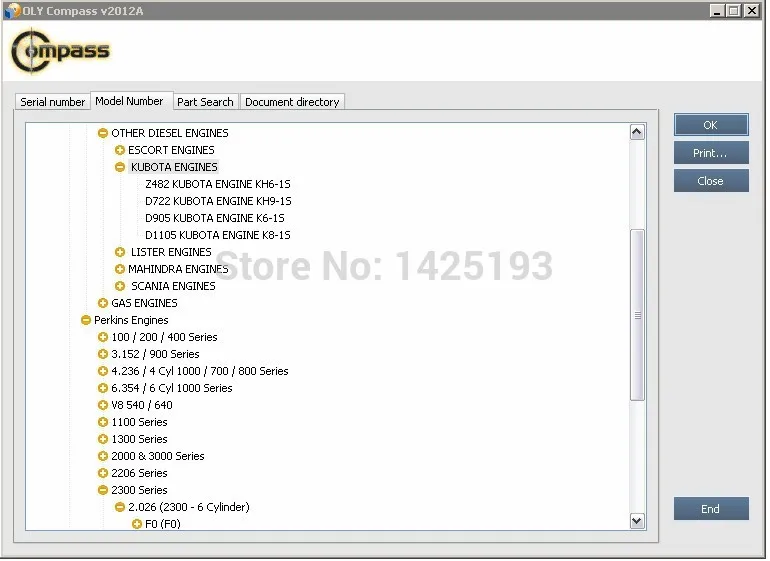Select the Model Number tab
The image size is (770, 561).
[129, 101]
